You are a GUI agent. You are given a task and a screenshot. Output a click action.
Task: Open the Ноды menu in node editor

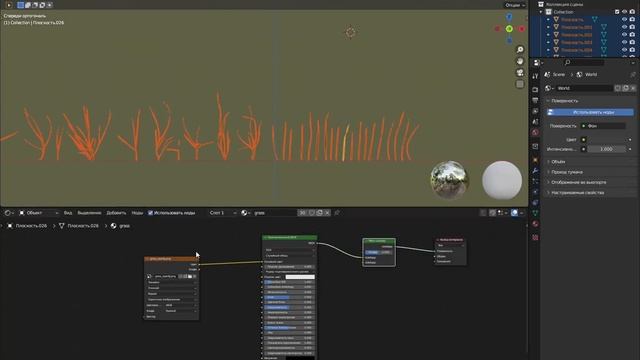pyautogui.click(x=137, y=213)
